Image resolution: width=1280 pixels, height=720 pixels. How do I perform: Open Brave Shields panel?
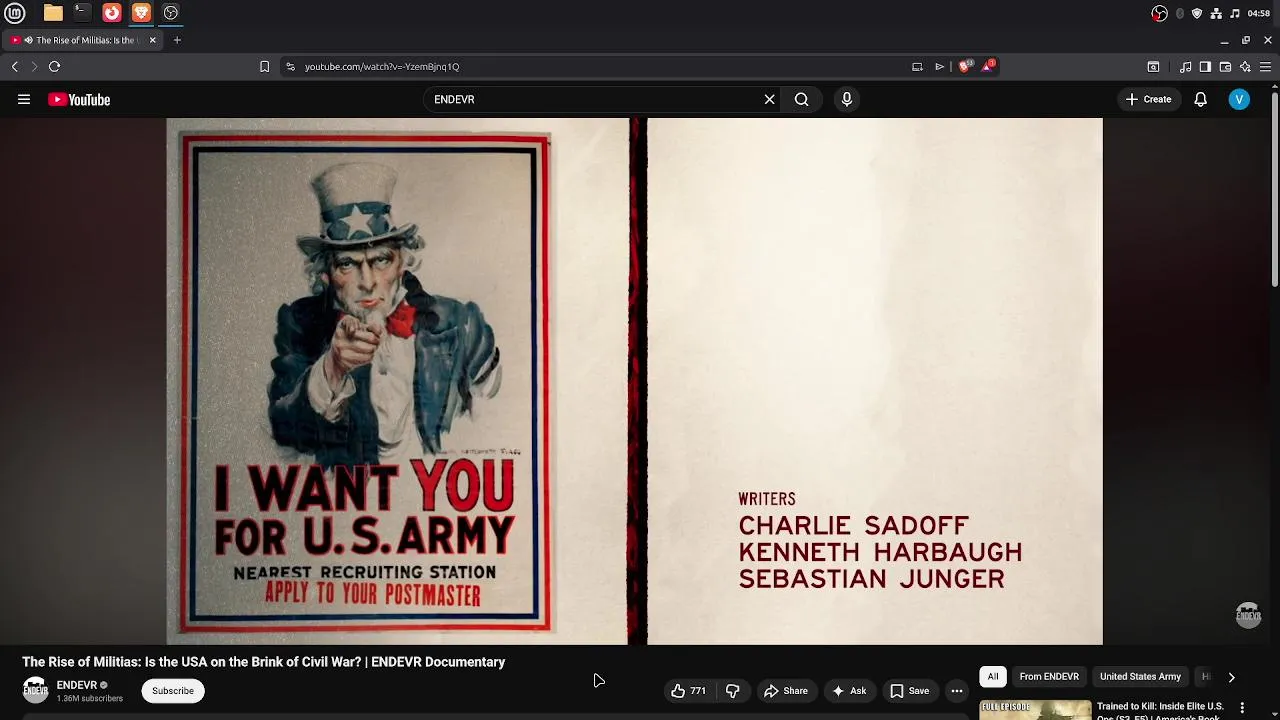click(965, 66)
